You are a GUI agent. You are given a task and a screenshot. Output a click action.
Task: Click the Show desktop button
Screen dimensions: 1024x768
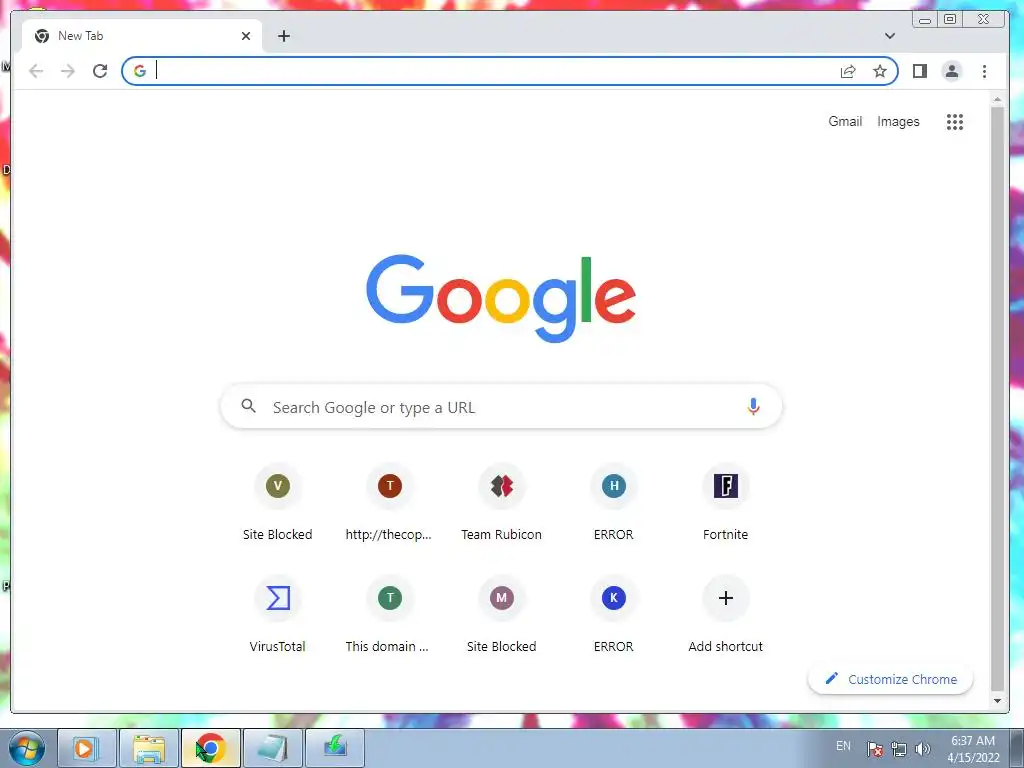[x=1017, y=748]
